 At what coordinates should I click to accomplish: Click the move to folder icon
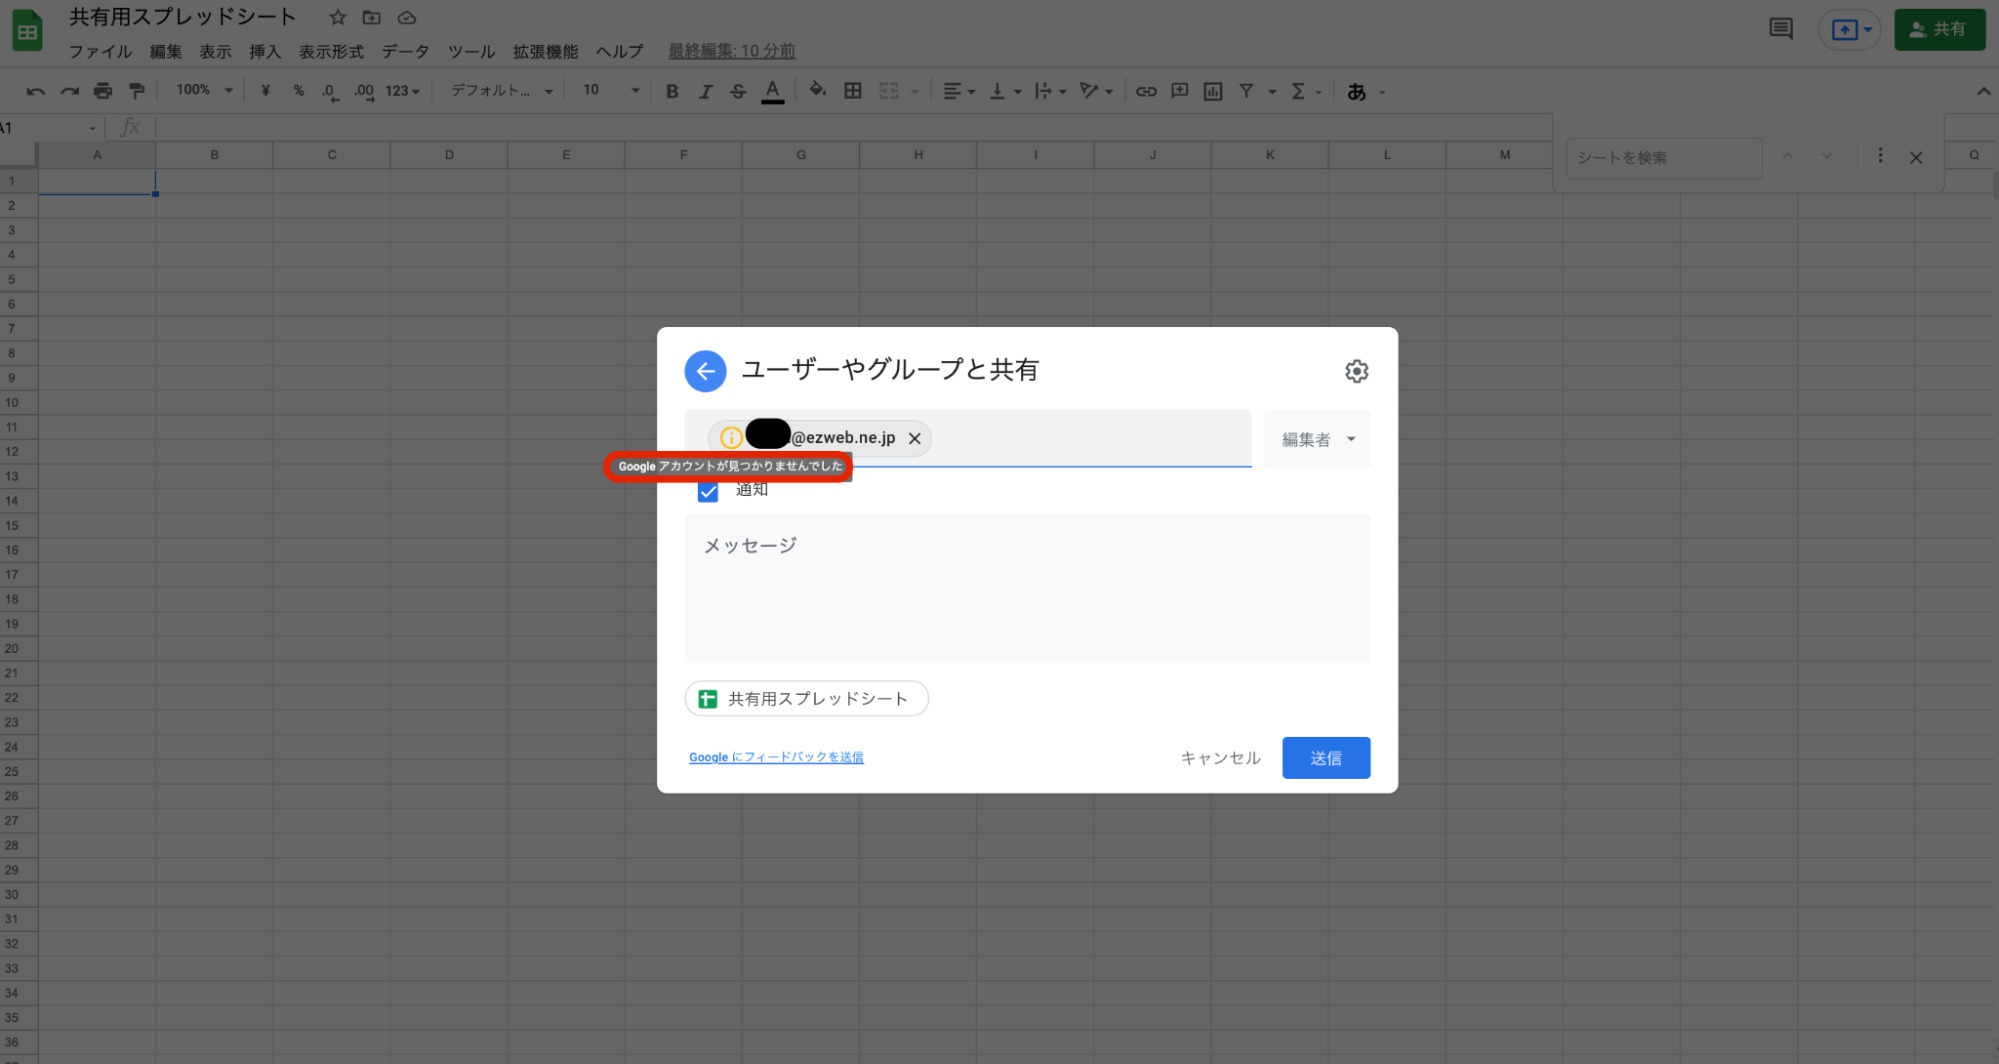click(x=371, y=18)
